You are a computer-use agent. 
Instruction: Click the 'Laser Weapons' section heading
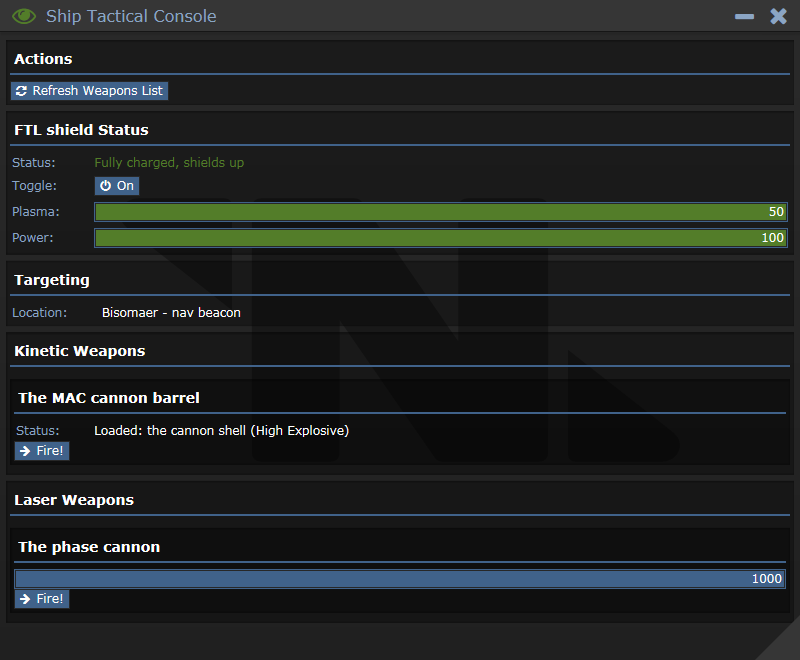[x=74, y=500]
